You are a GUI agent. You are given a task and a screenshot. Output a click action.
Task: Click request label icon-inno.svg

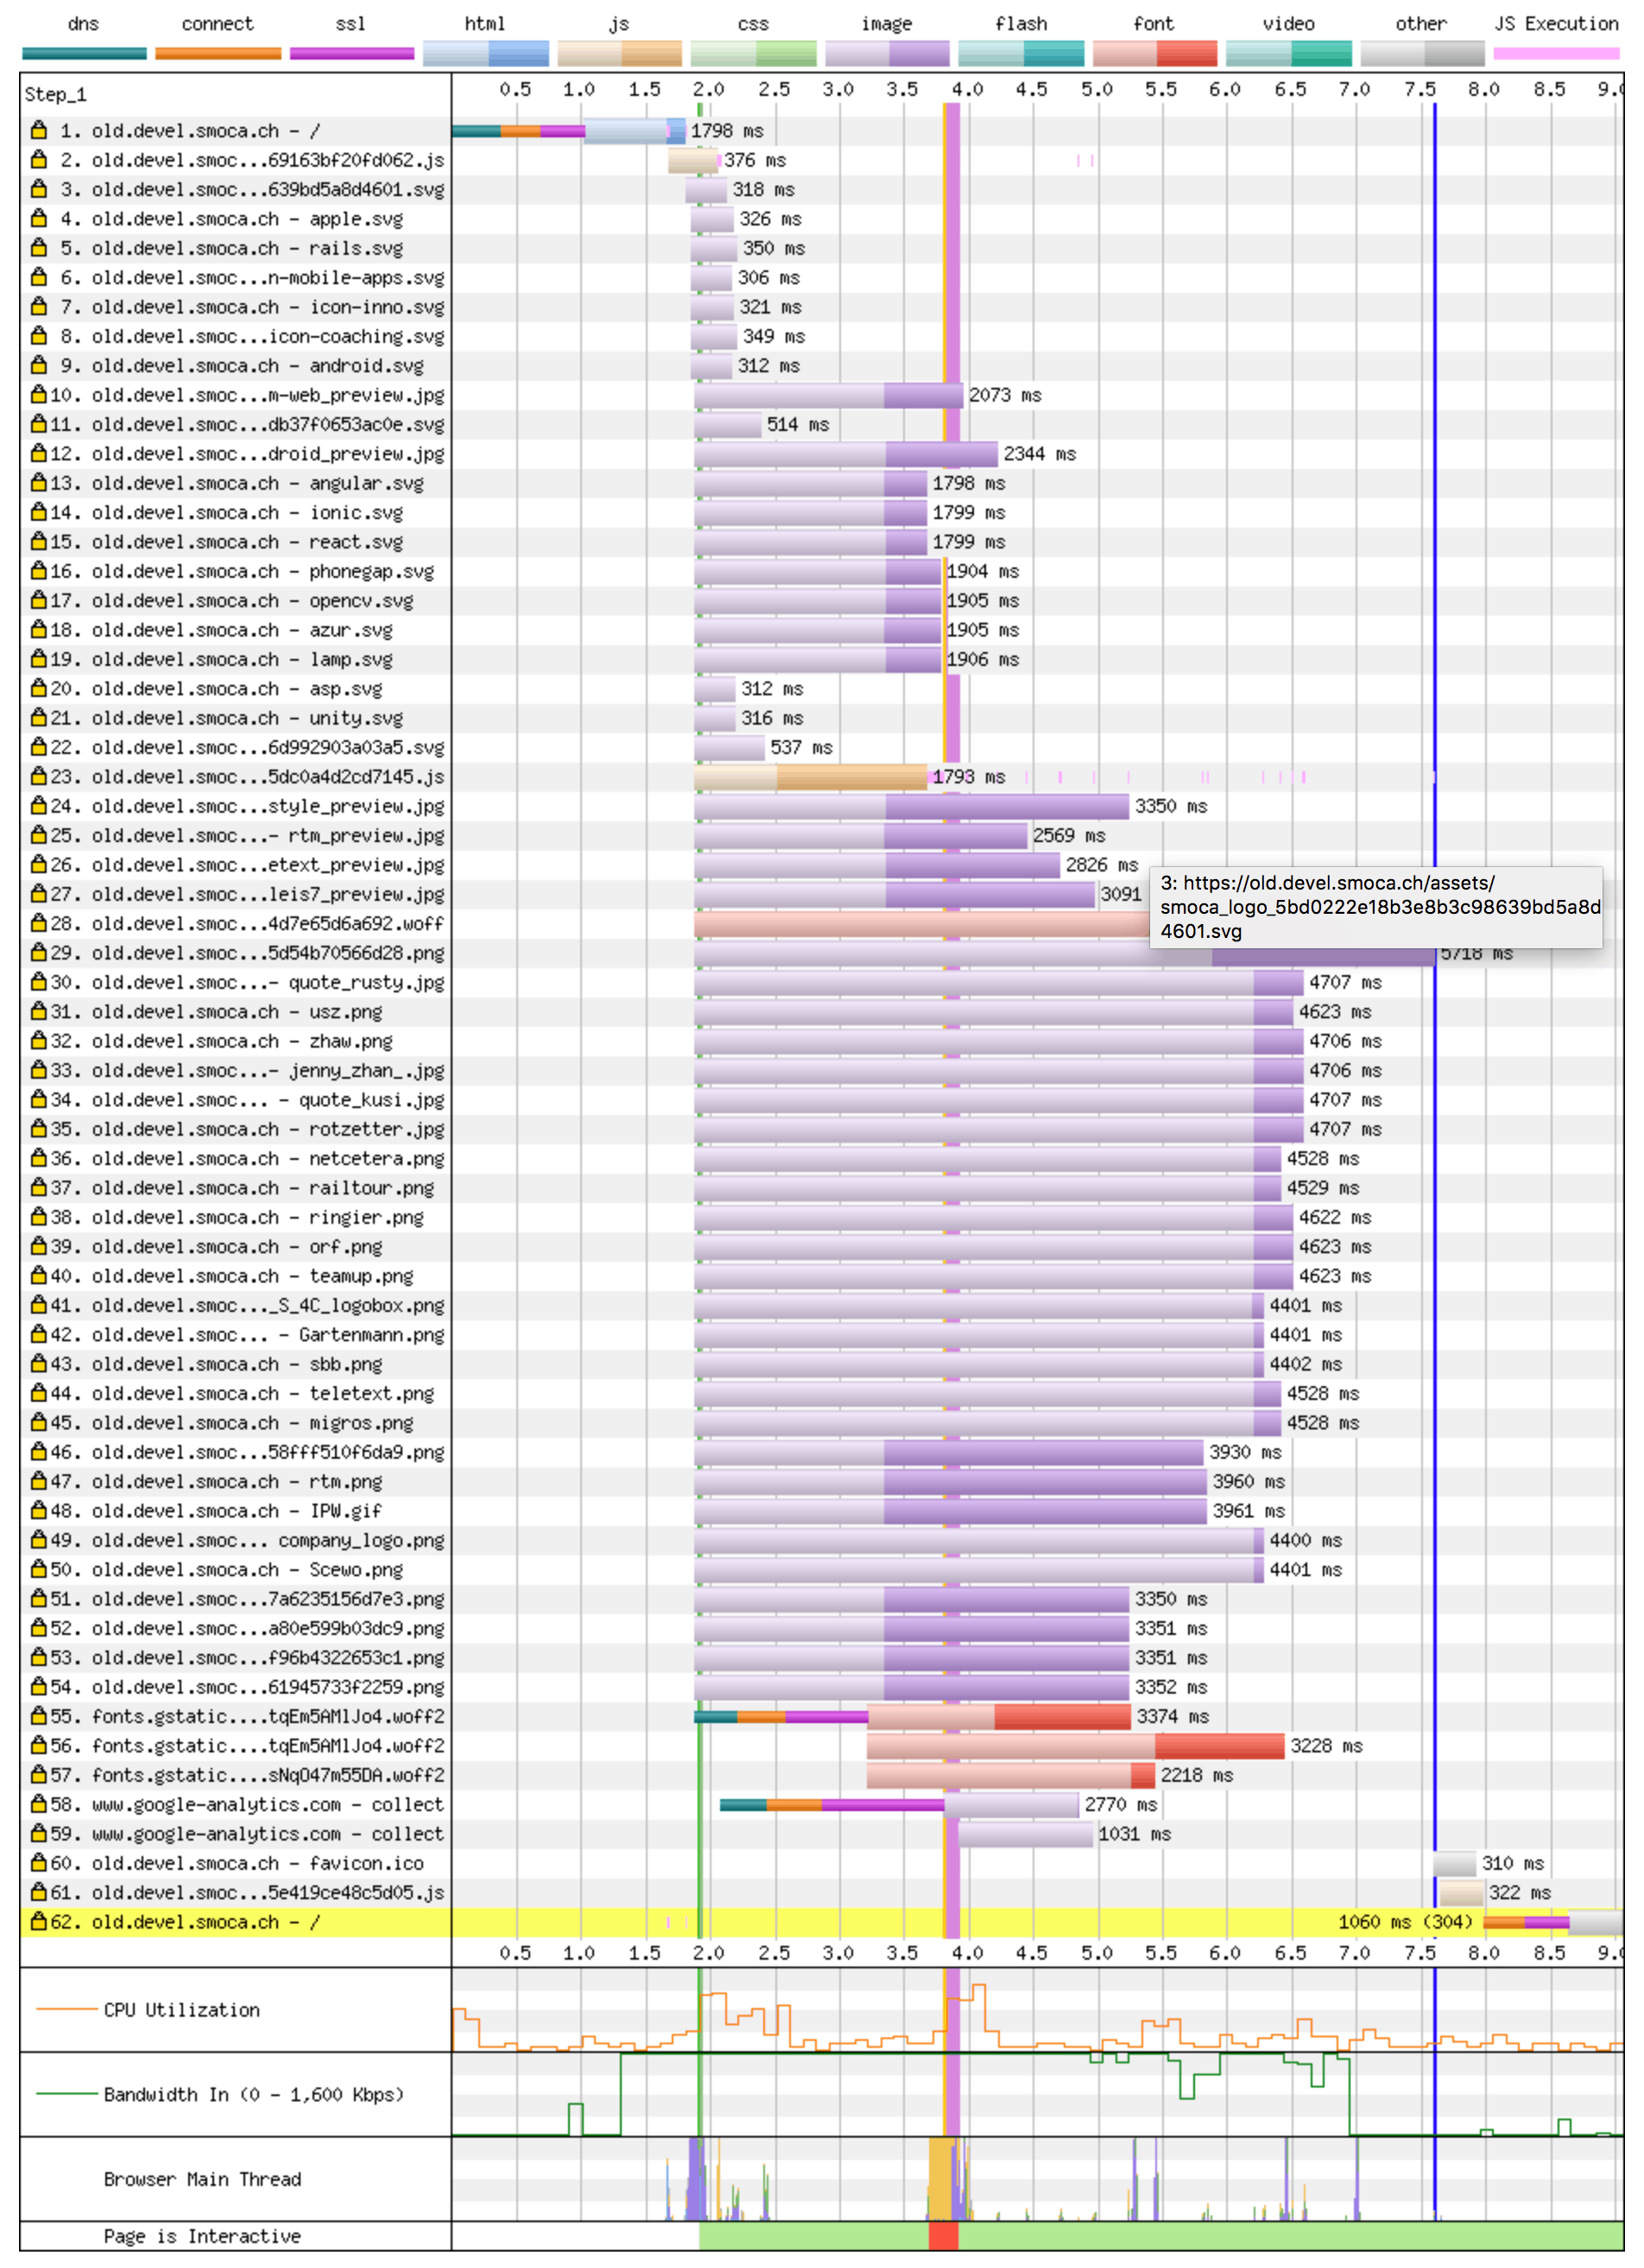pyautogui.click(x=268, y=306)
